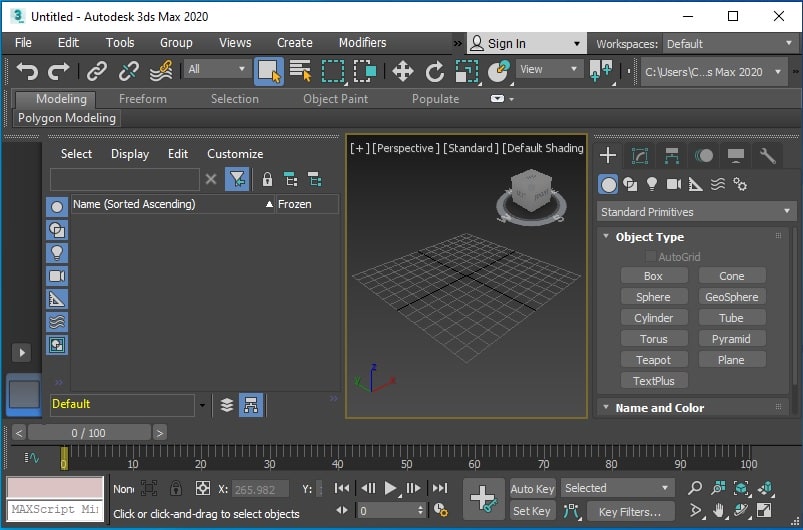Open the Display tab in the command panel

point(735,155)
